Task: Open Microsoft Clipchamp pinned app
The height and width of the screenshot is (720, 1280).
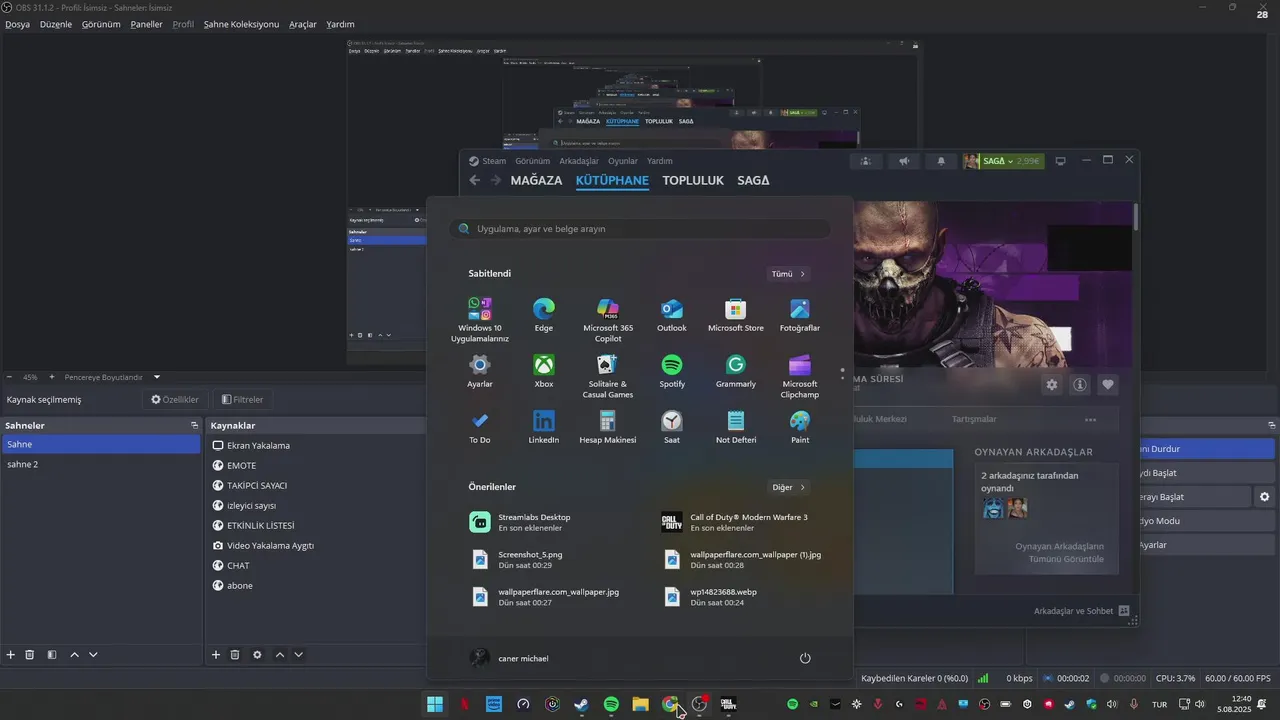Action: click(800, 376)
